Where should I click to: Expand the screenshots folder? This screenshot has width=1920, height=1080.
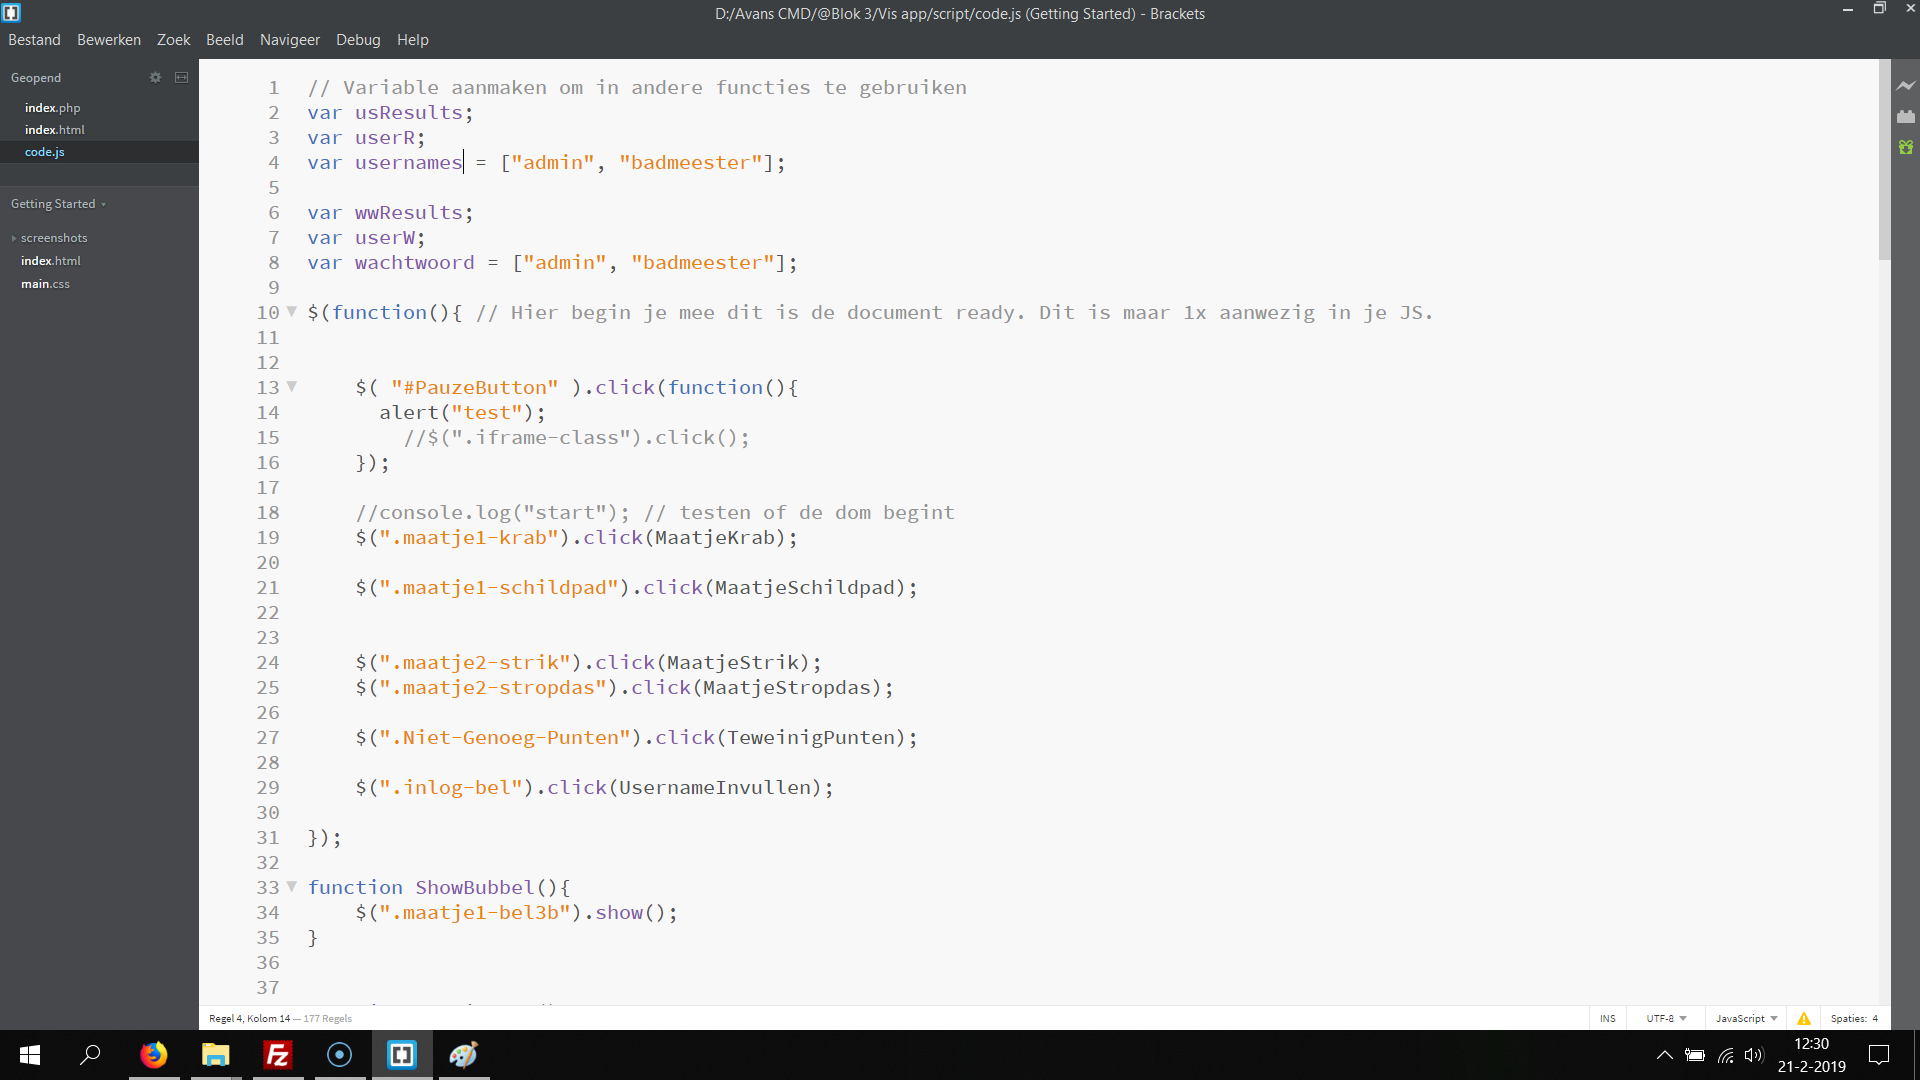coord(53,238)
